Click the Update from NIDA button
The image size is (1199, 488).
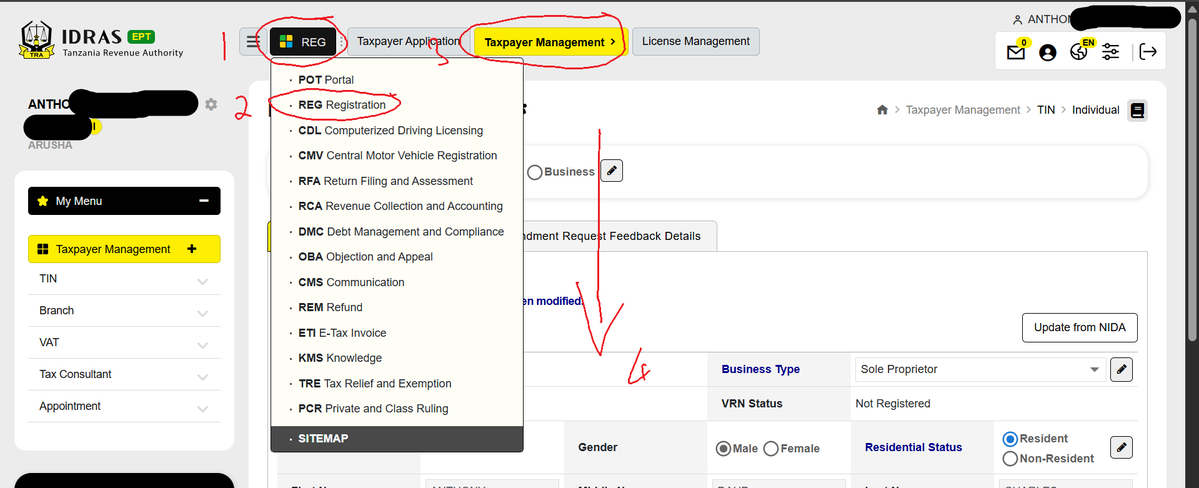pyautogui.click(x=1080, y=327)
